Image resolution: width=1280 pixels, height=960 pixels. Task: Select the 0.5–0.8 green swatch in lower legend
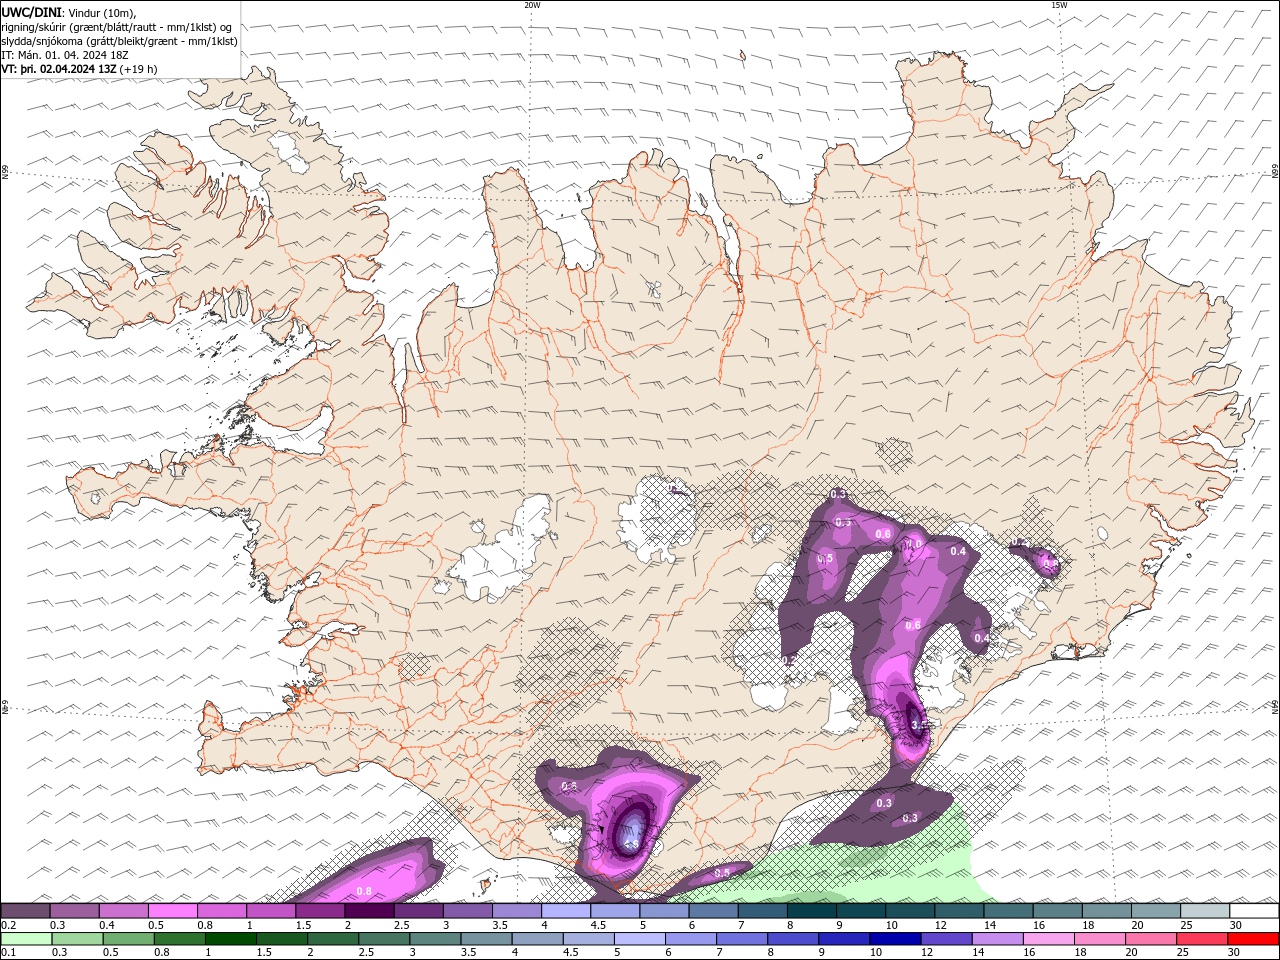pyautogui.click(x=128, y=939)
